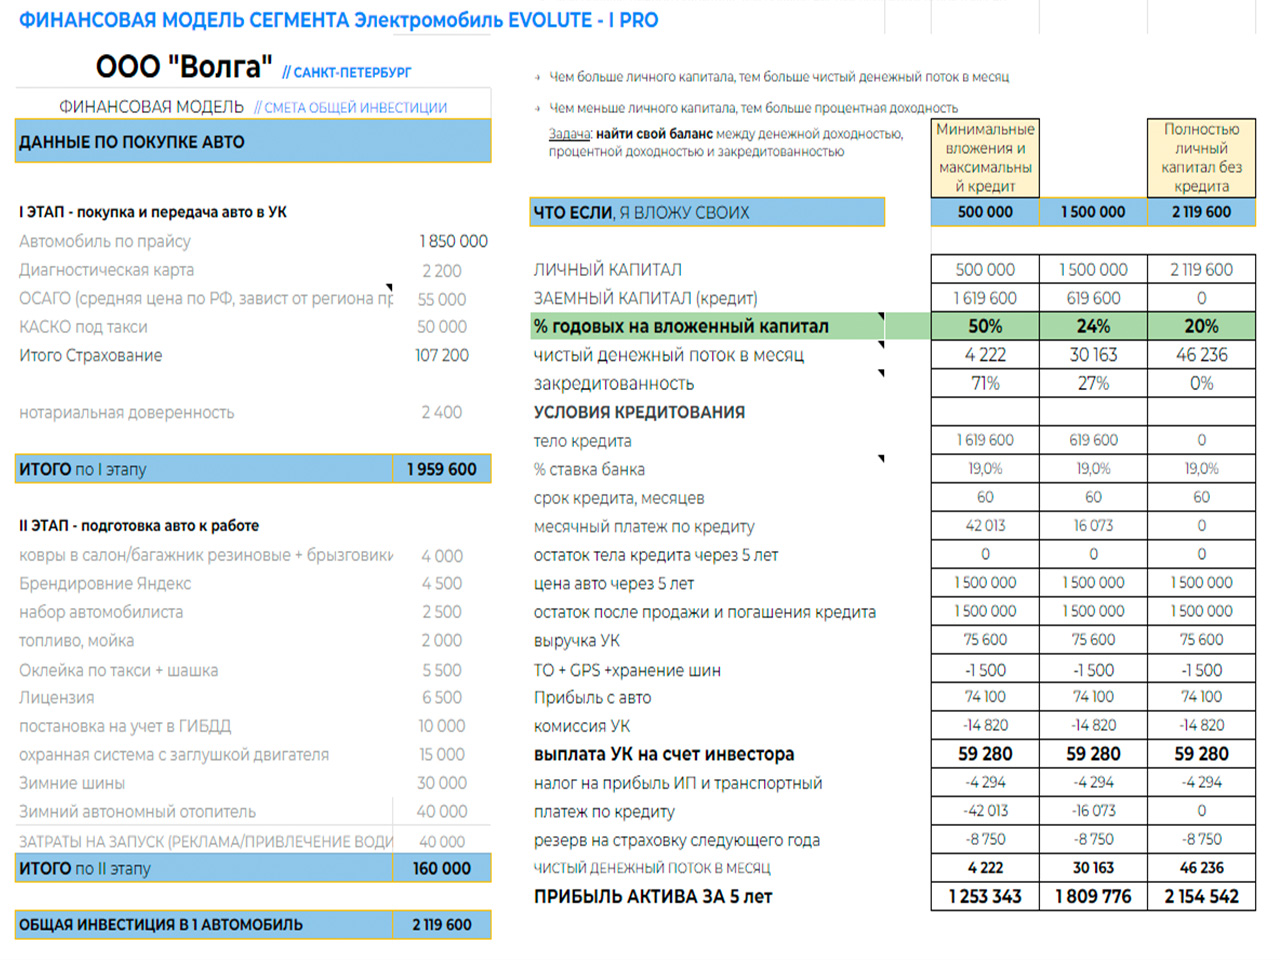
Task: Click the 'комиссия УК' label
Action: pos(582,726)
